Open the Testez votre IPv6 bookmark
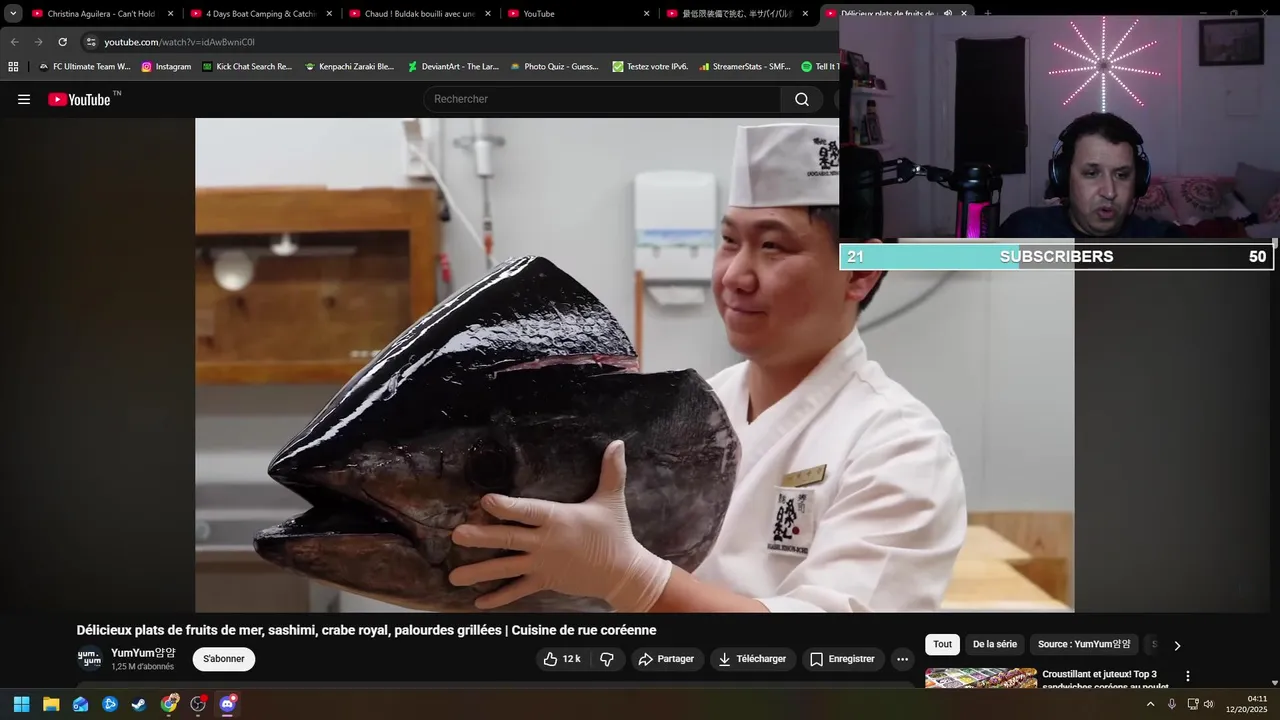 pos(650,67)
